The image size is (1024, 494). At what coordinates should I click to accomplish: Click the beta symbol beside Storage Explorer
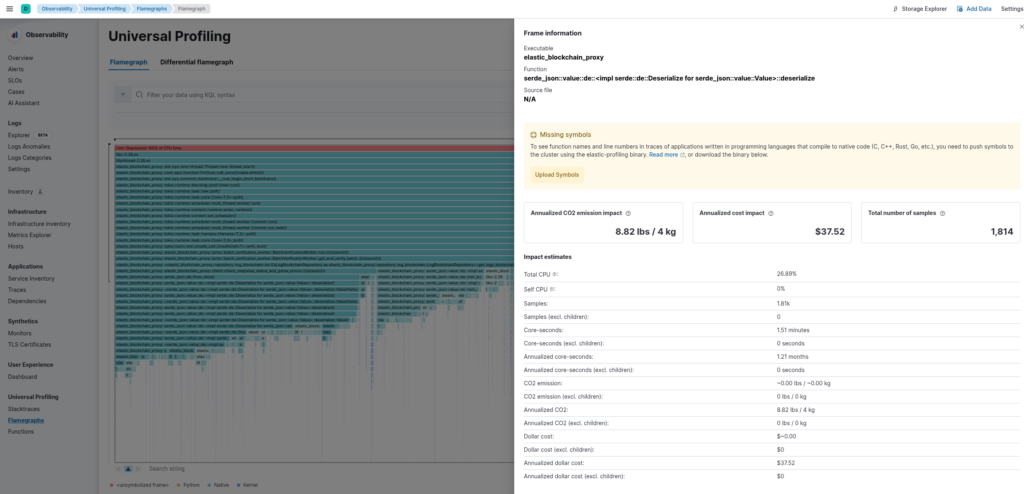(x=895, y=9)
